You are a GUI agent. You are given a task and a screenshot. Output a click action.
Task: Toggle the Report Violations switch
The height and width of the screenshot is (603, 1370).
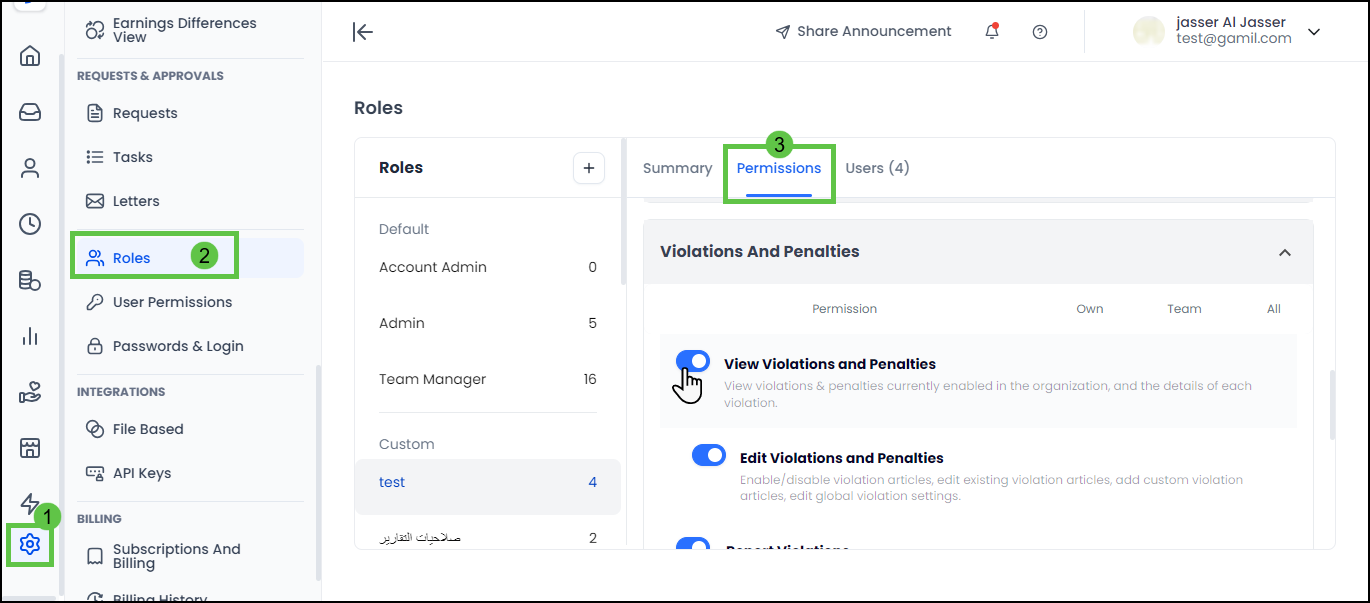693,545
